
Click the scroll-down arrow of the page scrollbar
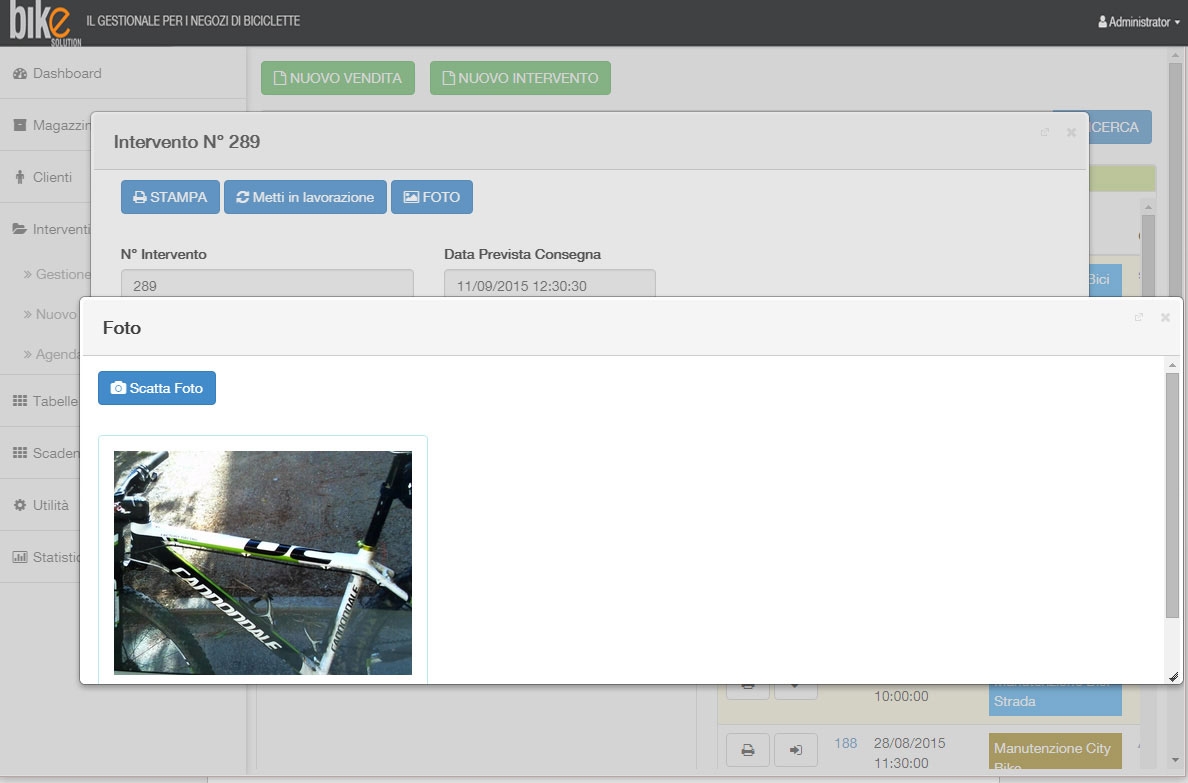(x=1175, y=760)
